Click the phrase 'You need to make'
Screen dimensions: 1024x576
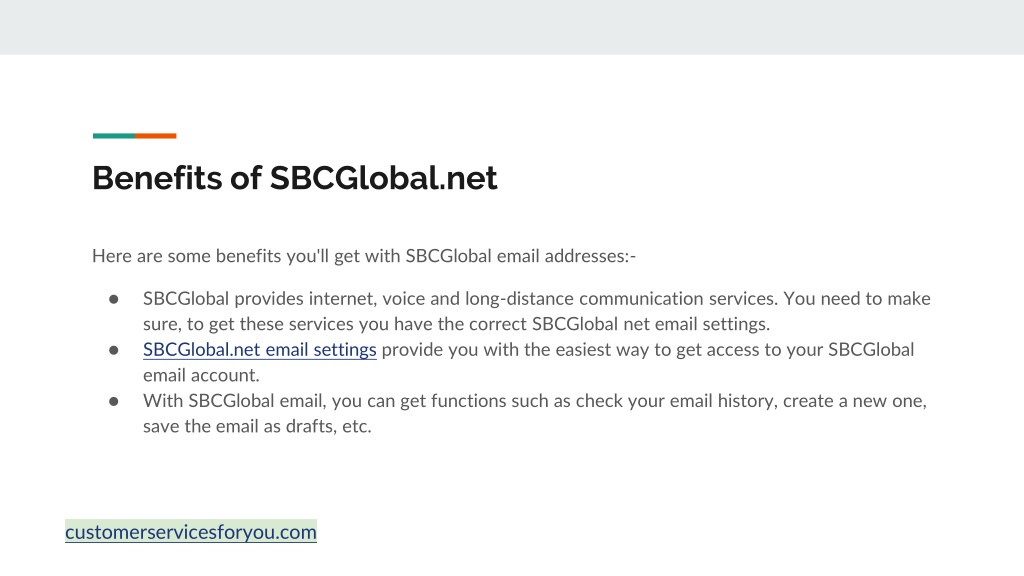pos(857,298)
